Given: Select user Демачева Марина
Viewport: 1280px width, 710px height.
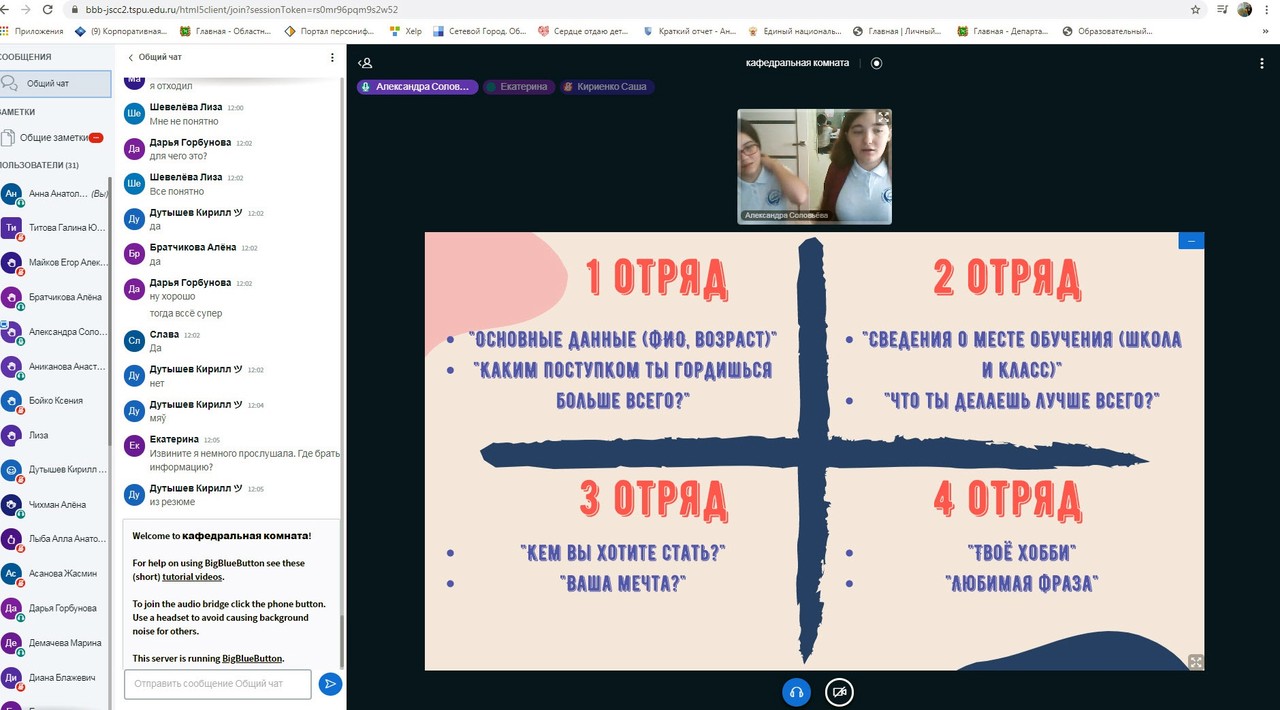Looking at the screenshot, I should click(55, 643).
